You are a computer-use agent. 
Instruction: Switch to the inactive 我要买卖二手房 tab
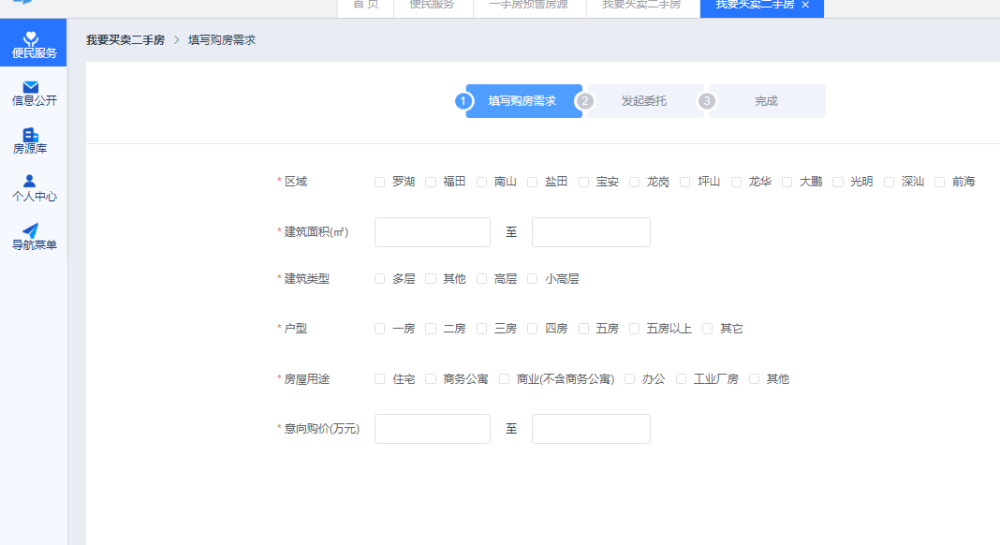pyautogui.click(x=642, y=5)
